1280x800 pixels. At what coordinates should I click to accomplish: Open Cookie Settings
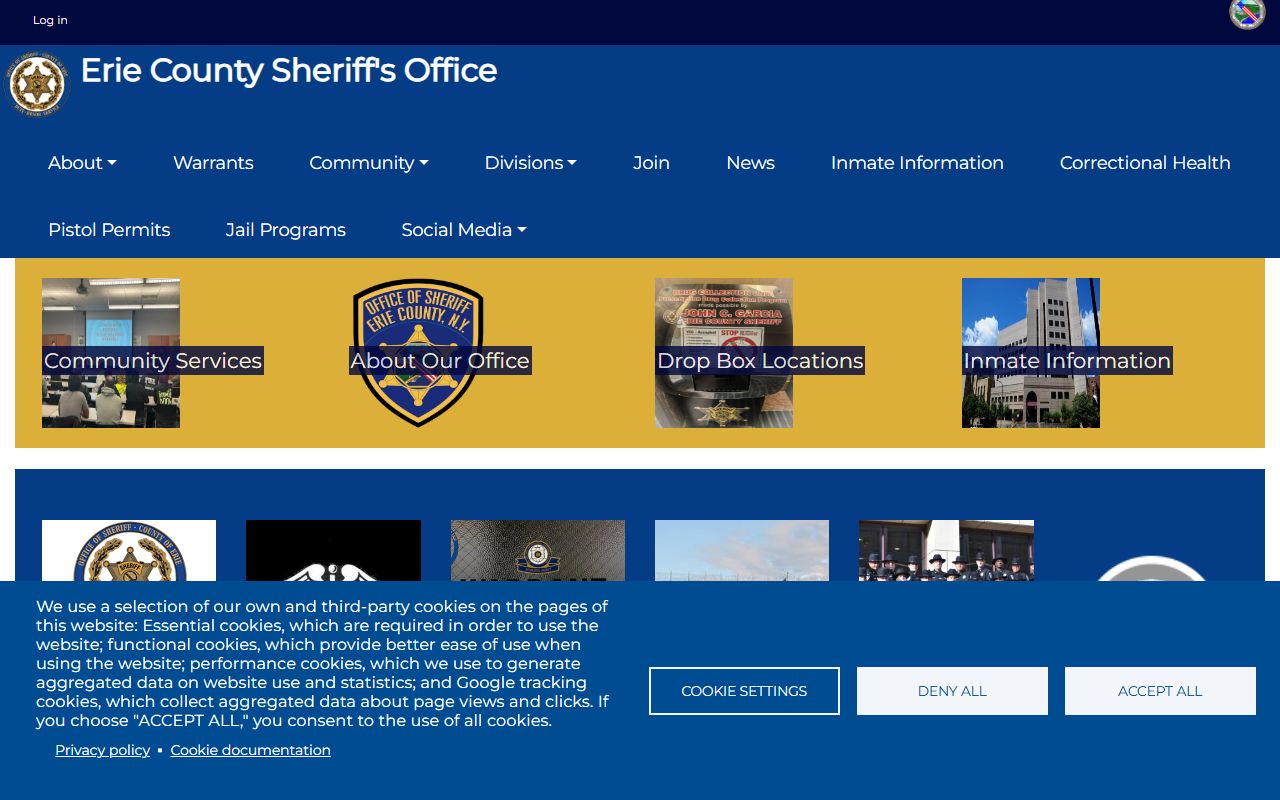(x=744, y=691)
